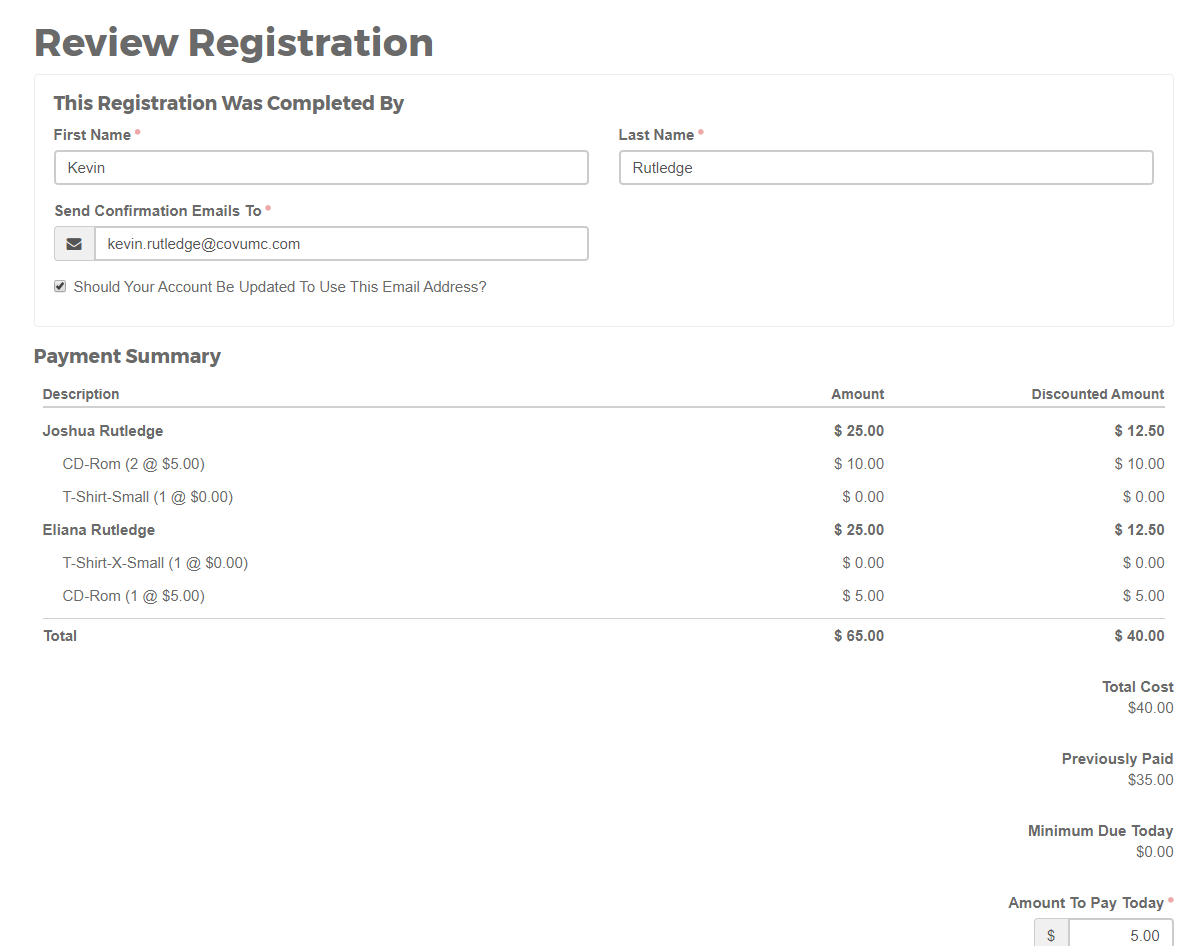The height and width of the screenshot is (946, 1204).
Task: Select the Joshua Rutledge summary row
Action: click(103, 430)
